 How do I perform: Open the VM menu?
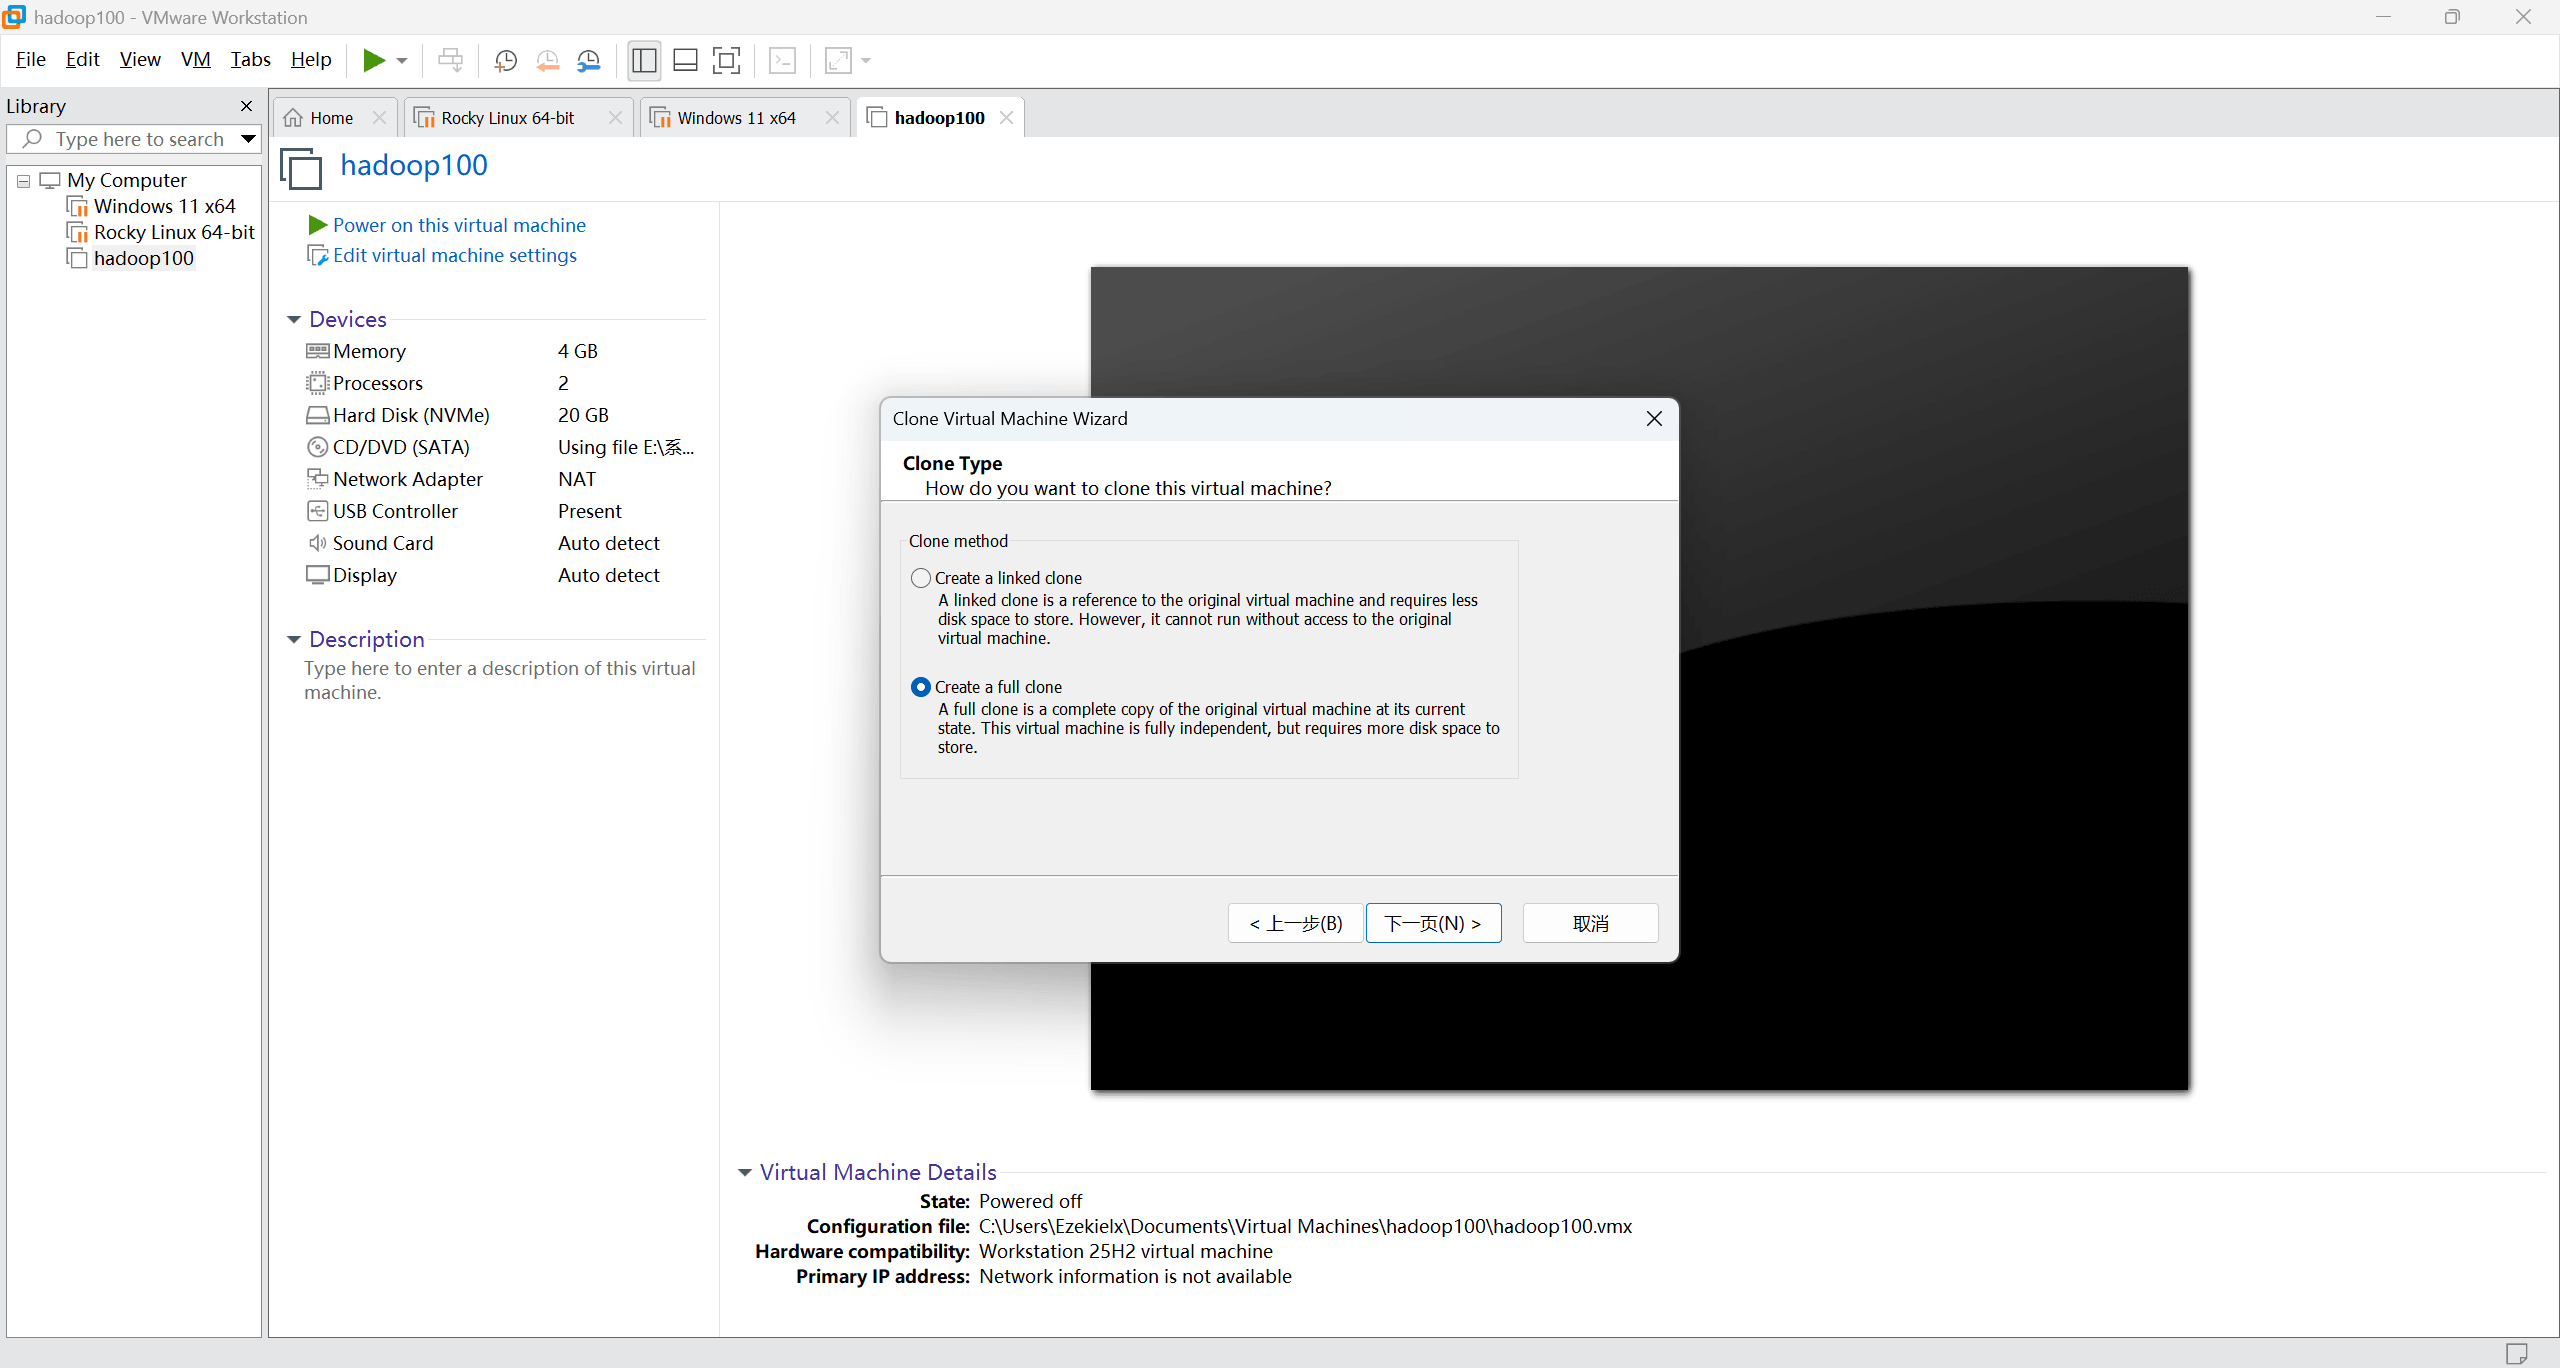(196, 60)
